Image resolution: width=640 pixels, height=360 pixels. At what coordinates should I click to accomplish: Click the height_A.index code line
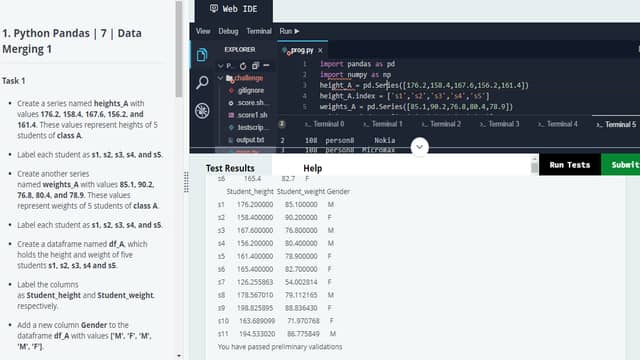pos(404,96)
